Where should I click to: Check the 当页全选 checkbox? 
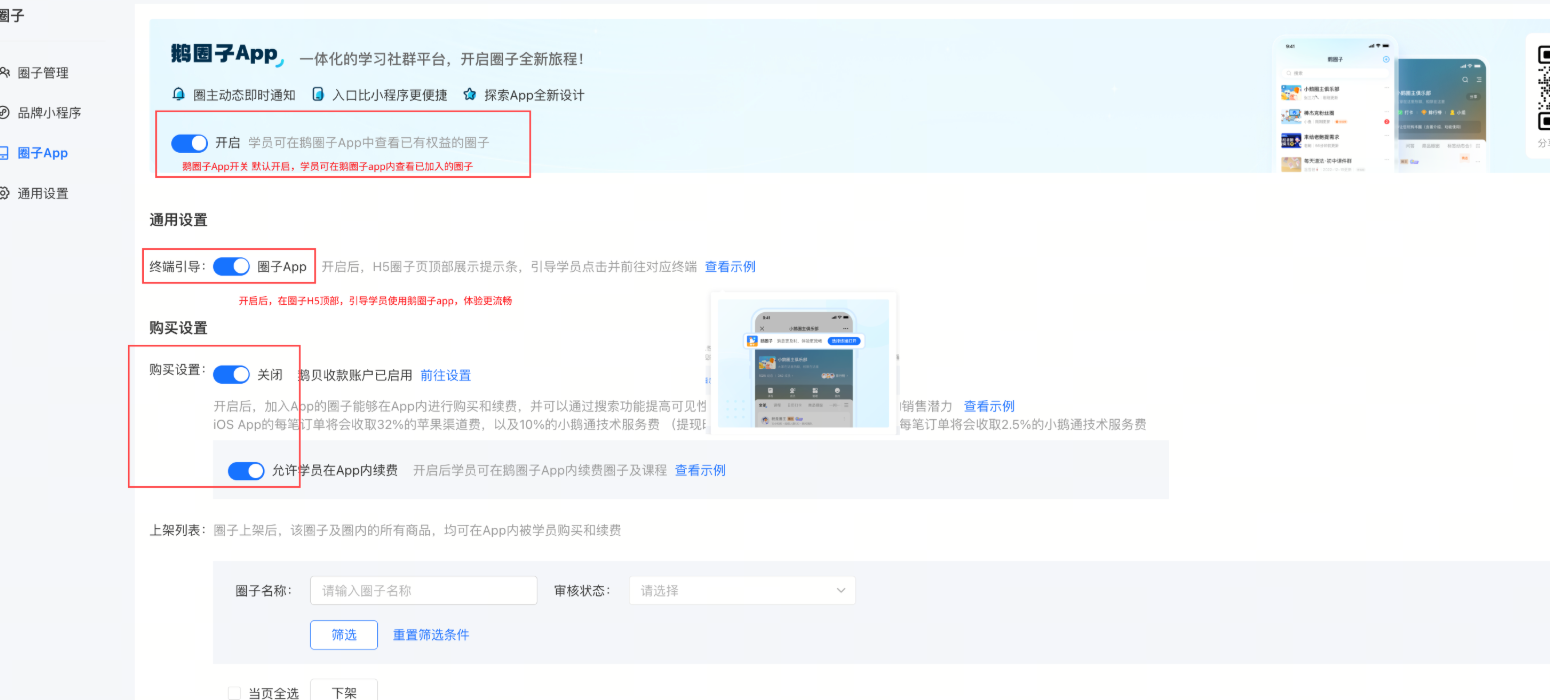tap(234, 692)
